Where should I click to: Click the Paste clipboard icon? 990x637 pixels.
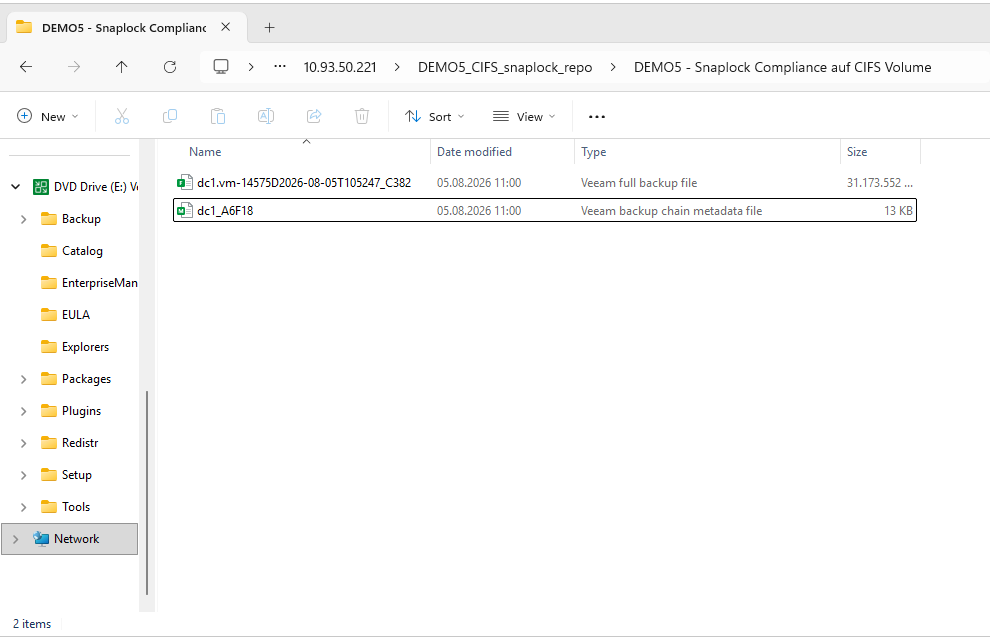click(218, 116)
